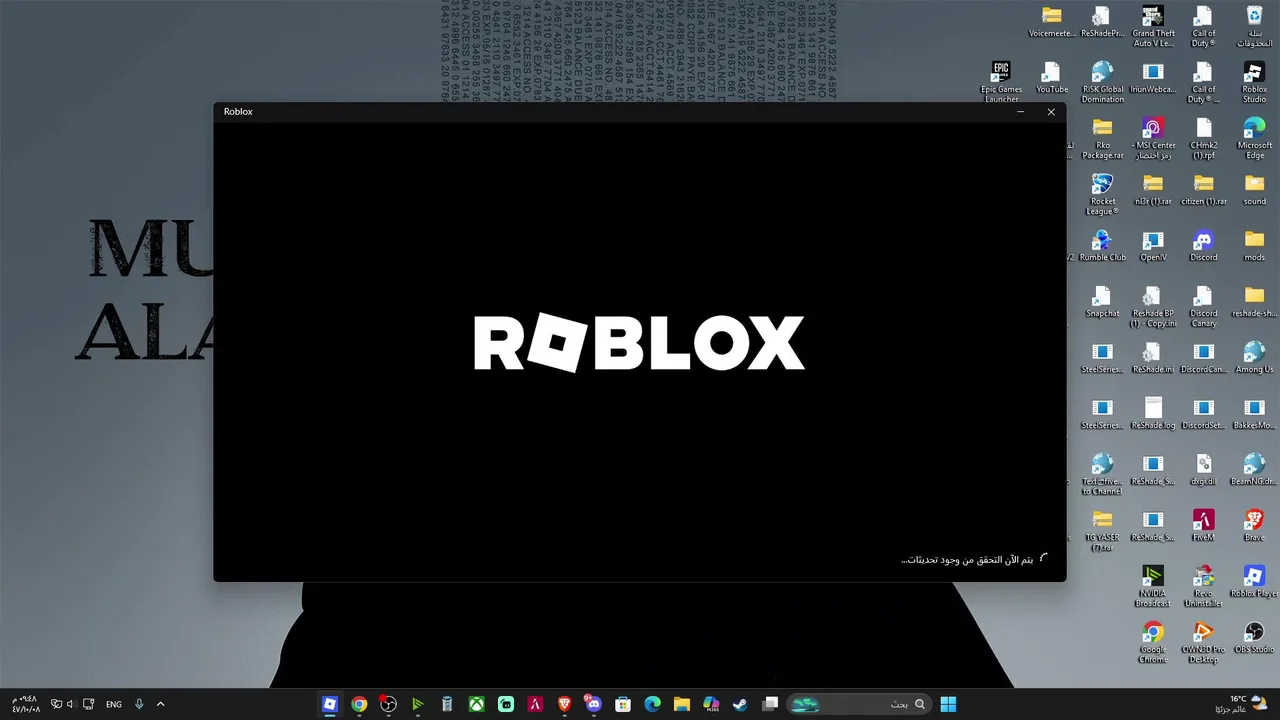
Task: Open Microsoft Store from the taskbar
Action: 623,704
